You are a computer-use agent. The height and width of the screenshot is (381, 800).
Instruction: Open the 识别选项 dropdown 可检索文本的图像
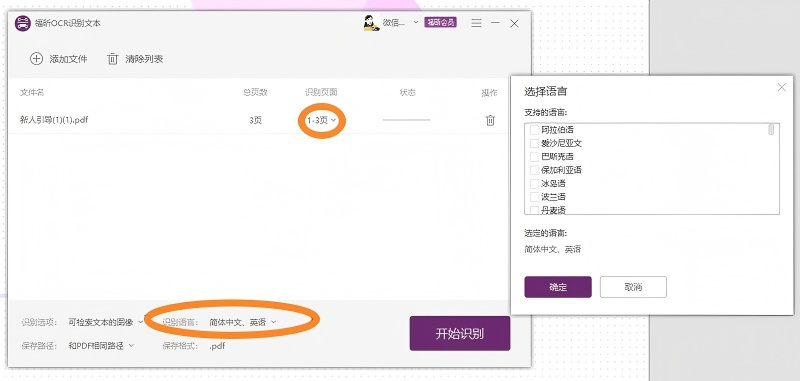point(106,322)
